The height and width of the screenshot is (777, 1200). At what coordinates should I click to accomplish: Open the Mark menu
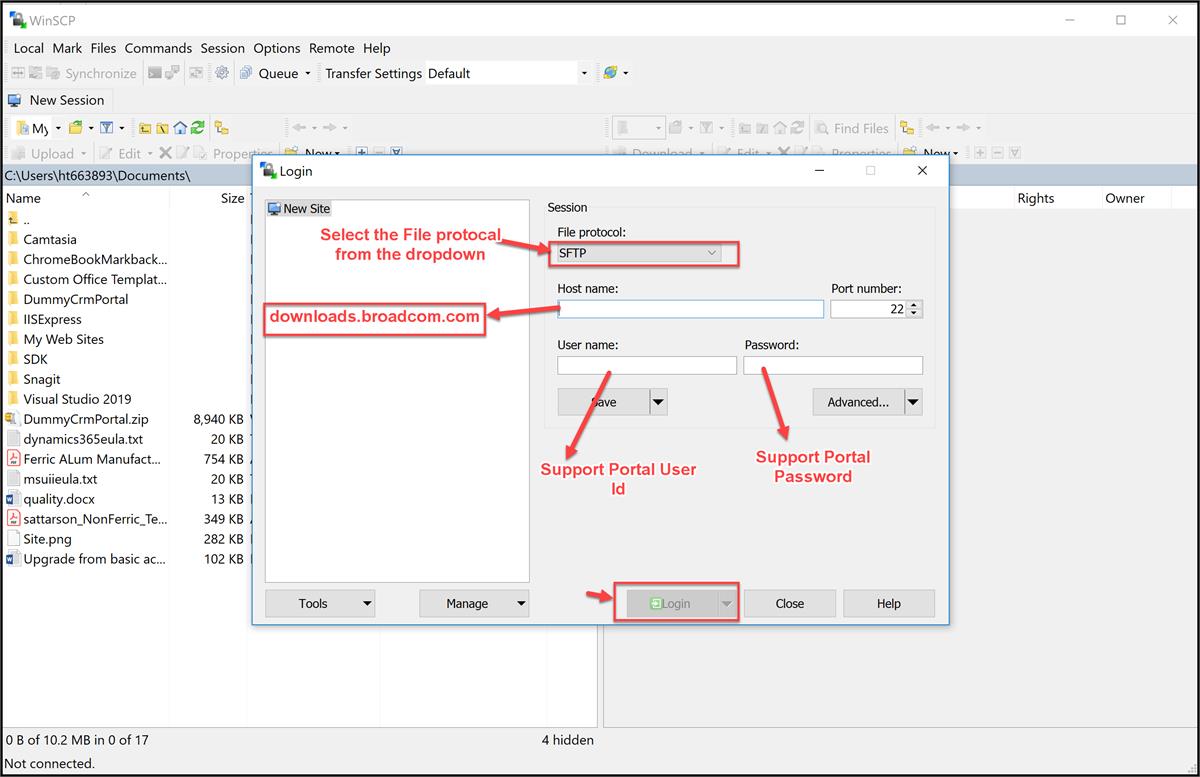(x=68, y=48)
